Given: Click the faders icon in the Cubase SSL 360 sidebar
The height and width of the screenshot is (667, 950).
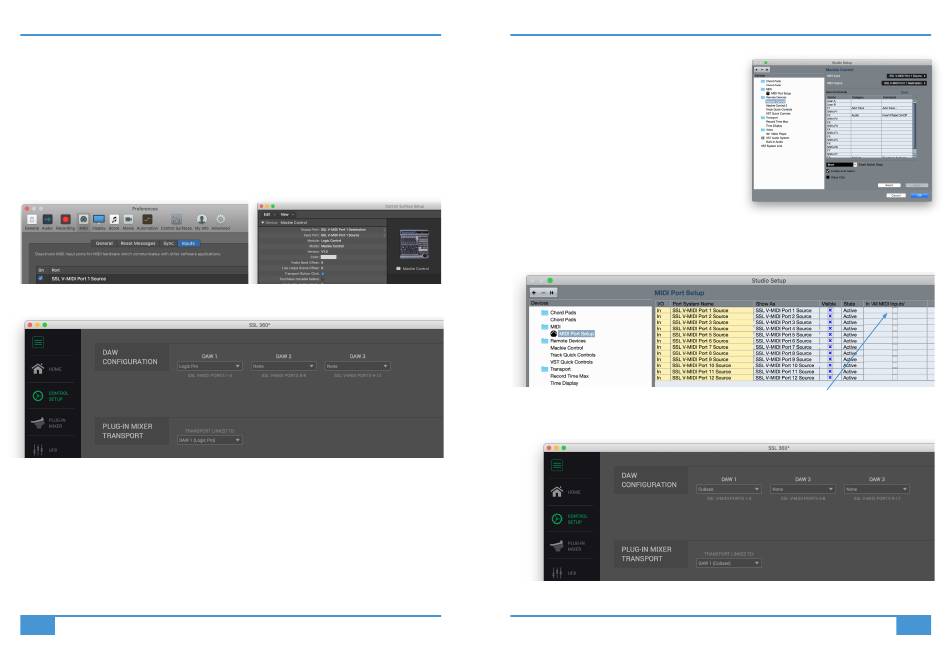Looking at the screenshot, I should pyautogui.click(x=557, y=572).
